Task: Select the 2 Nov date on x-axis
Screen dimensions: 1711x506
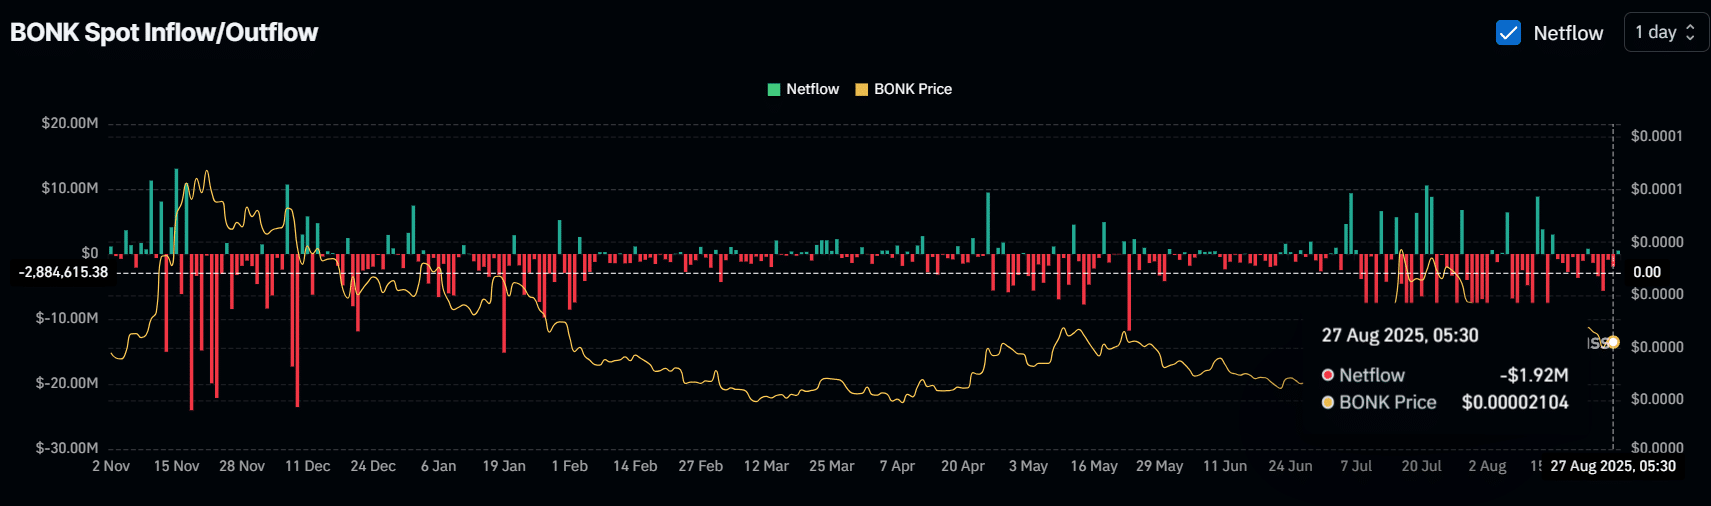Action: point(111,466)
